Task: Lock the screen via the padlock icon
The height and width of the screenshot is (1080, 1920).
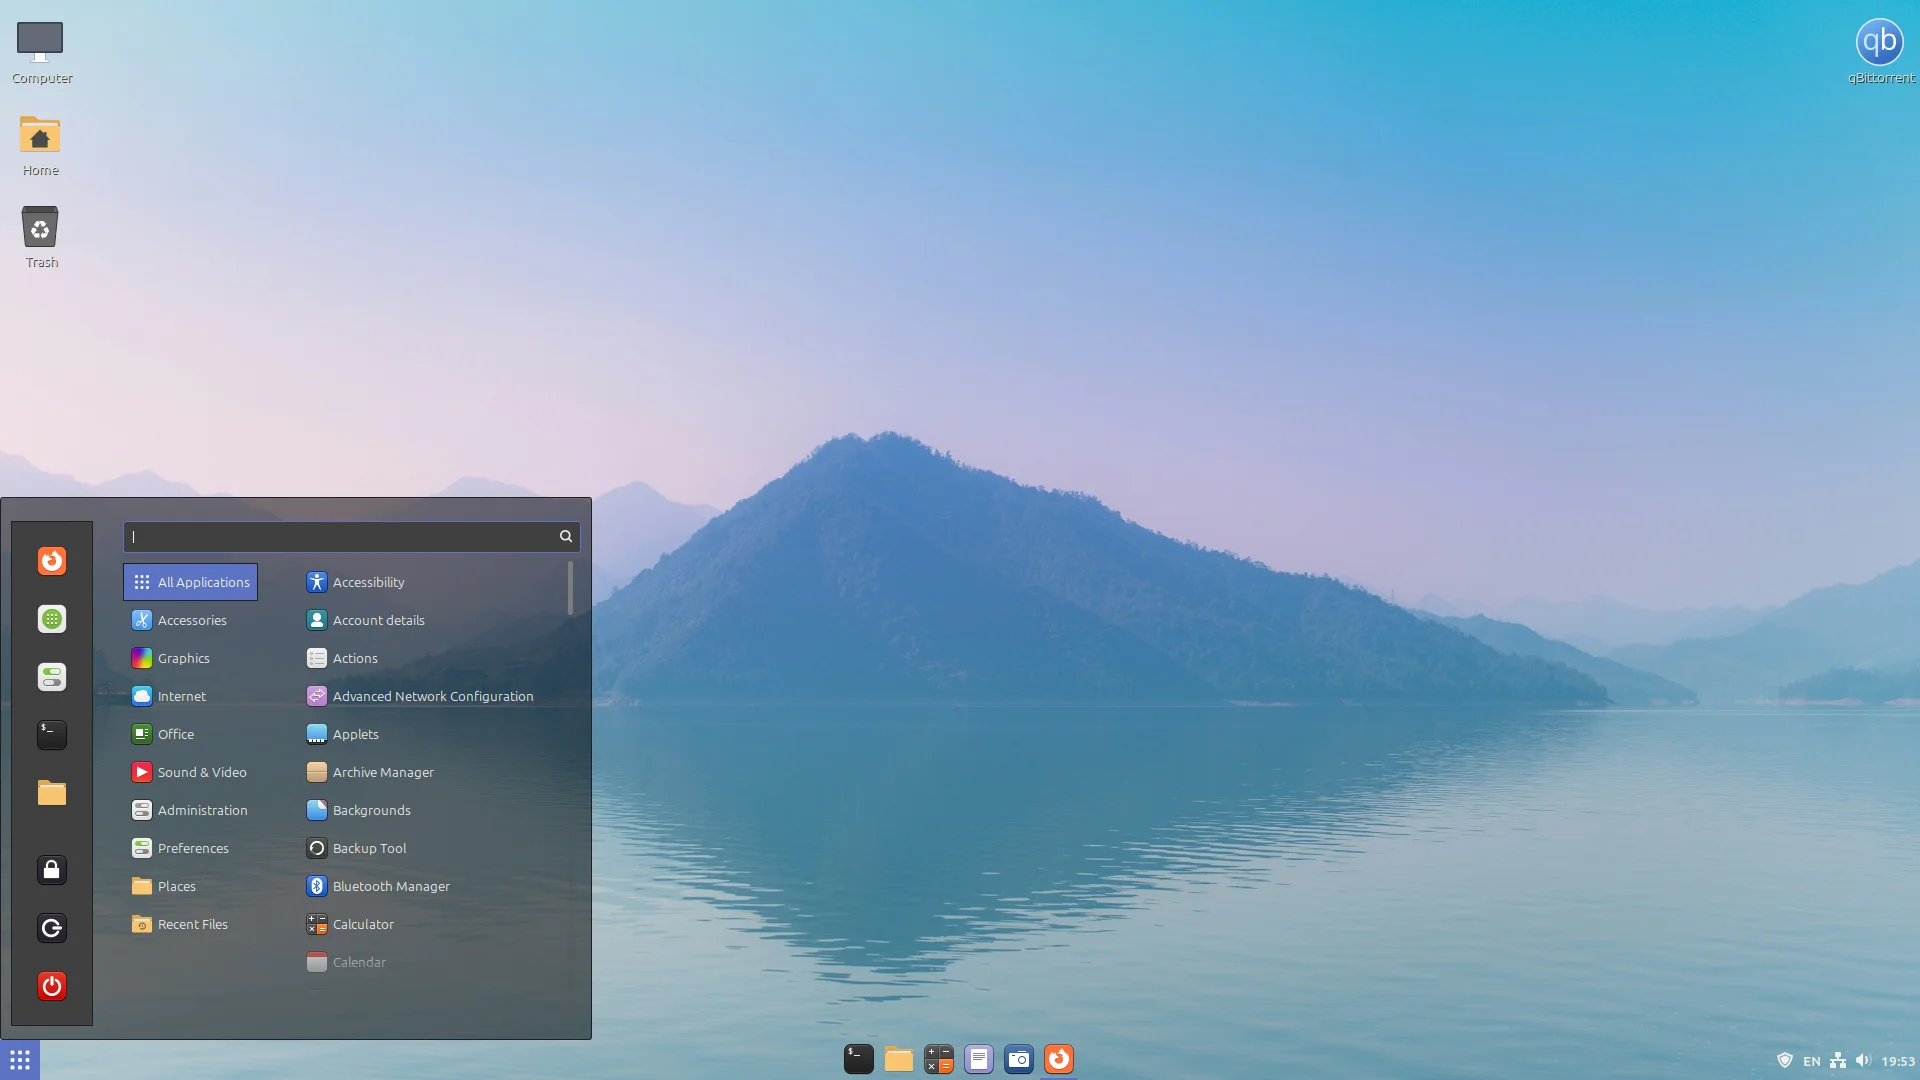Action: pyautogui.click(x=51, y=870)
